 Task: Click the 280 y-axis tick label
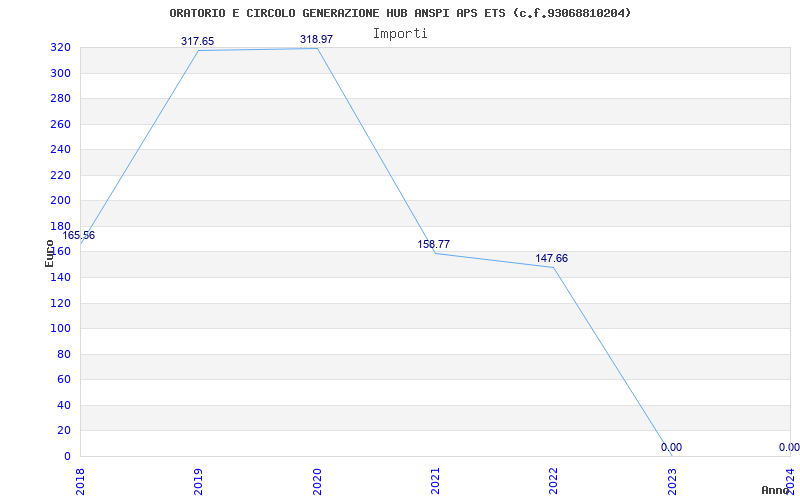[x=60, y=98]
